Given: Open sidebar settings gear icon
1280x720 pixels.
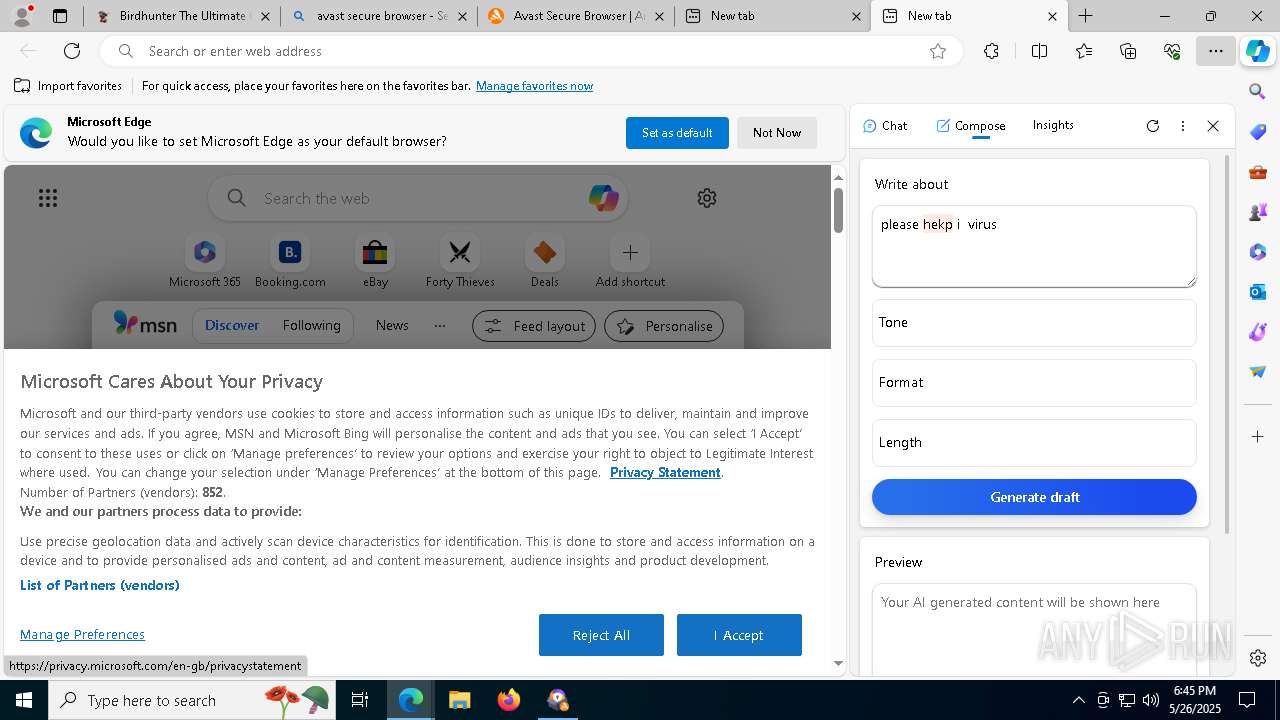Looking at the screenshot, I should click(1258, 658).
